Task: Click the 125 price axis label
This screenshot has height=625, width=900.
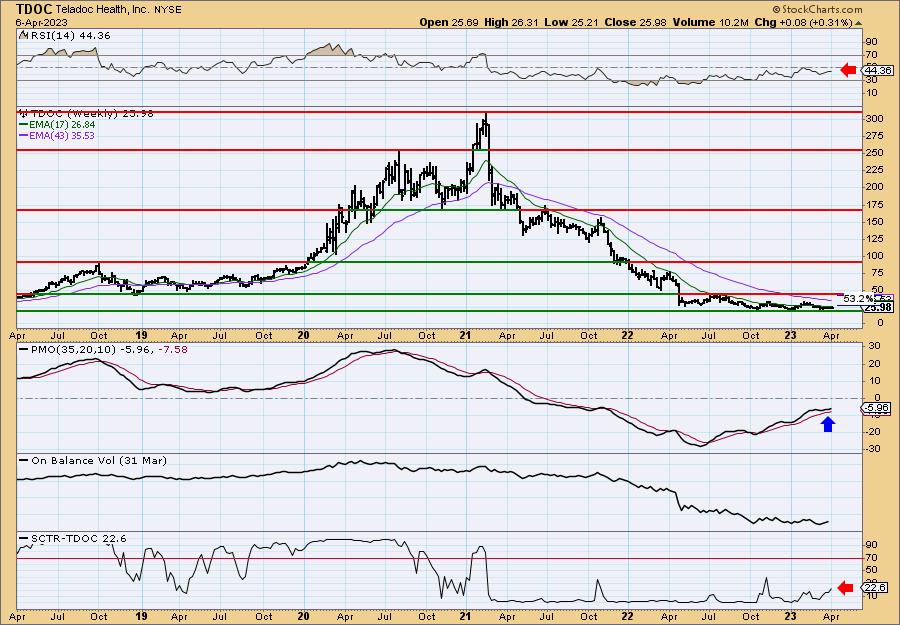Action: tap(875, 238)
